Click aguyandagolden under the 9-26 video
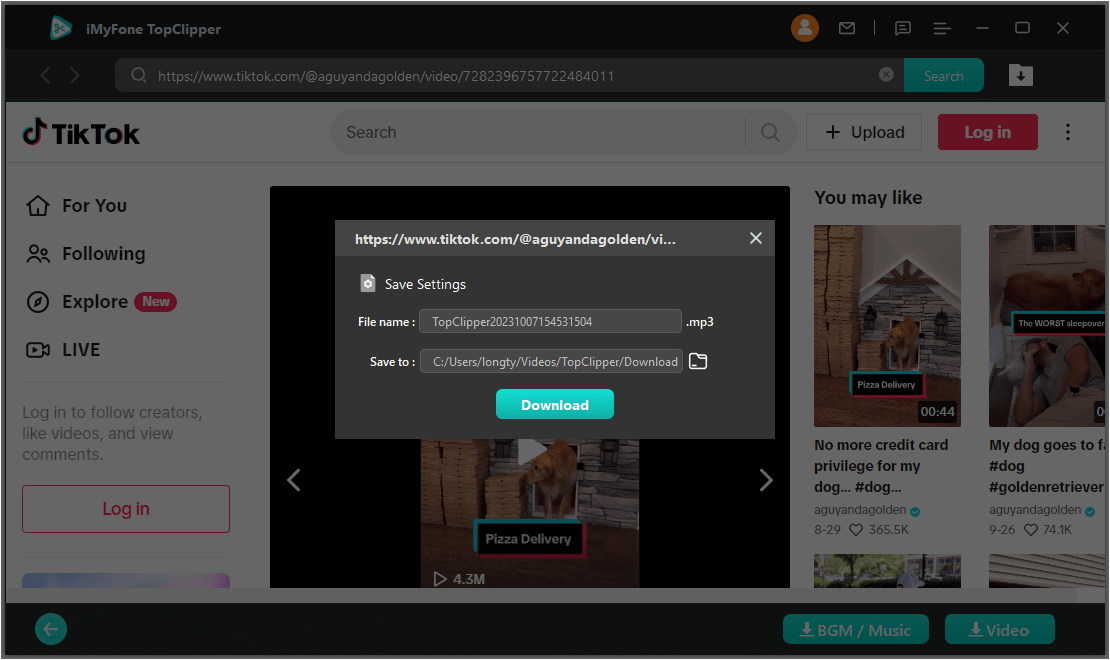 [x=1035, y=510]
